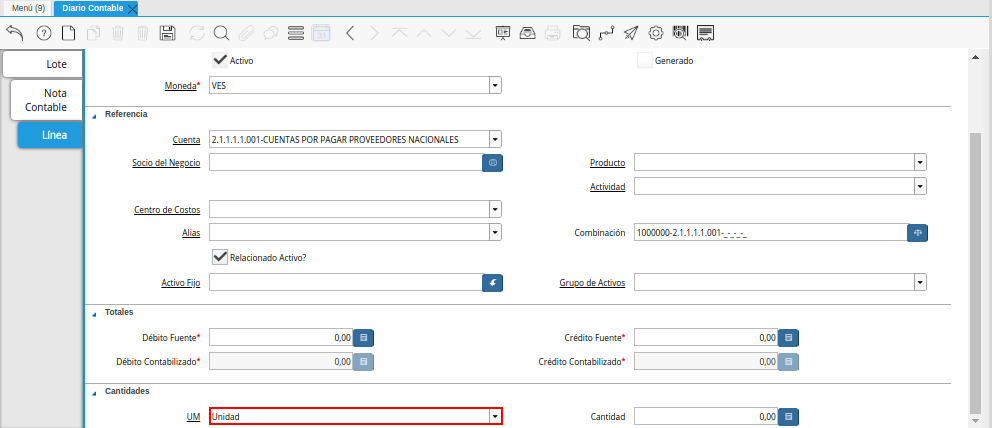The image size is (992, 428).
Task: Click the copy record icon
Action: point(93,33)
